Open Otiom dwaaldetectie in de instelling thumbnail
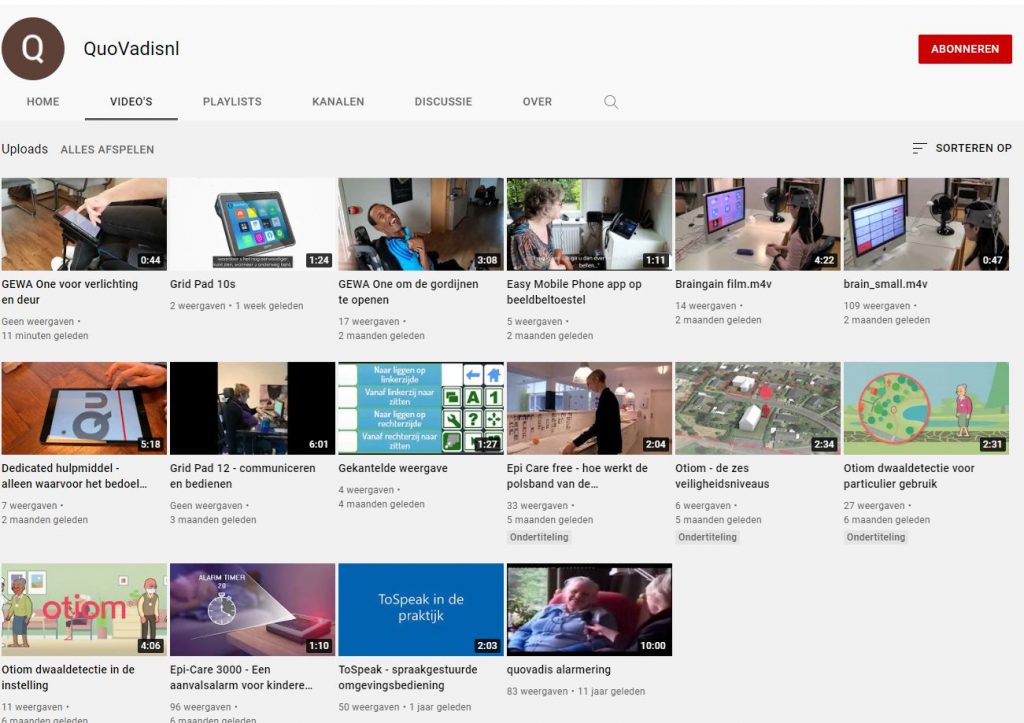Viewport: 1024px width, 723px height. (84, 609)
